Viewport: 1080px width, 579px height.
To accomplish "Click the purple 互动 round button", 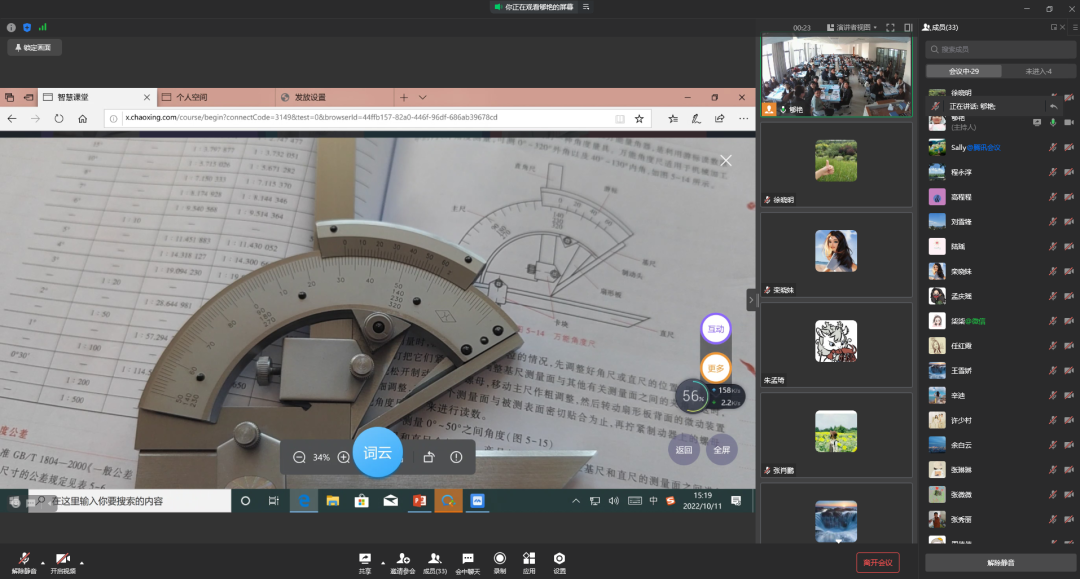I will 716,328.
